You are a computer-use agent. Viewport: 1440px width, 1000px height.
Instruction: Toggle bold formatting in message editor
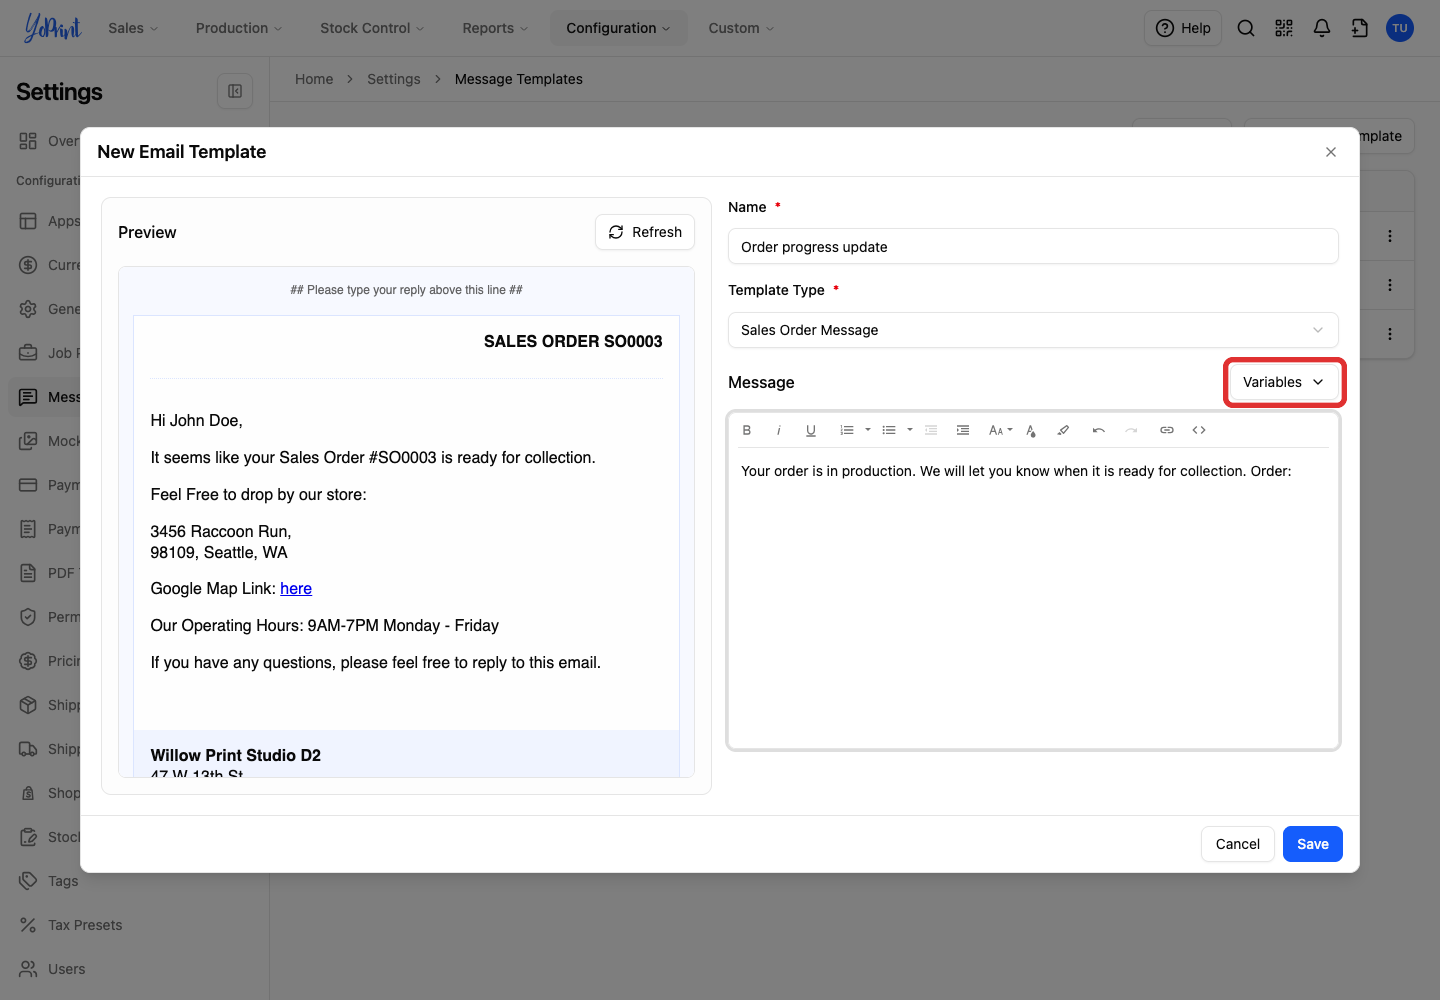point(747,430)
